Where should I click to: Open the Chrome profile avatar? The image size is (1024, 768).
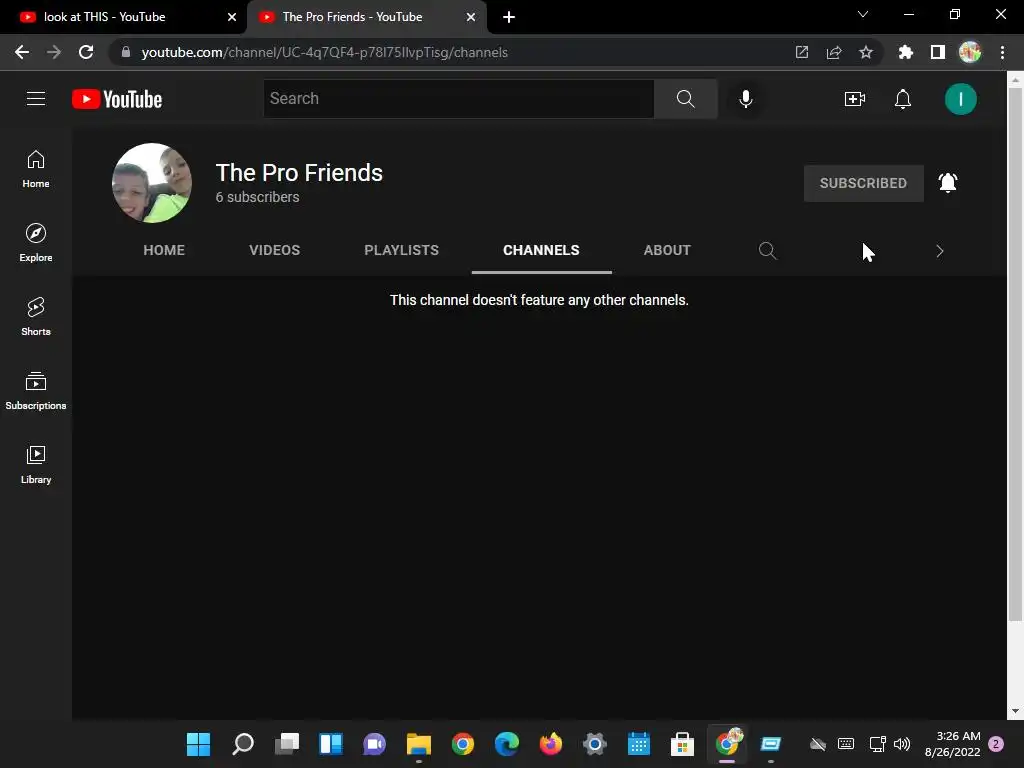click(970, 52)
